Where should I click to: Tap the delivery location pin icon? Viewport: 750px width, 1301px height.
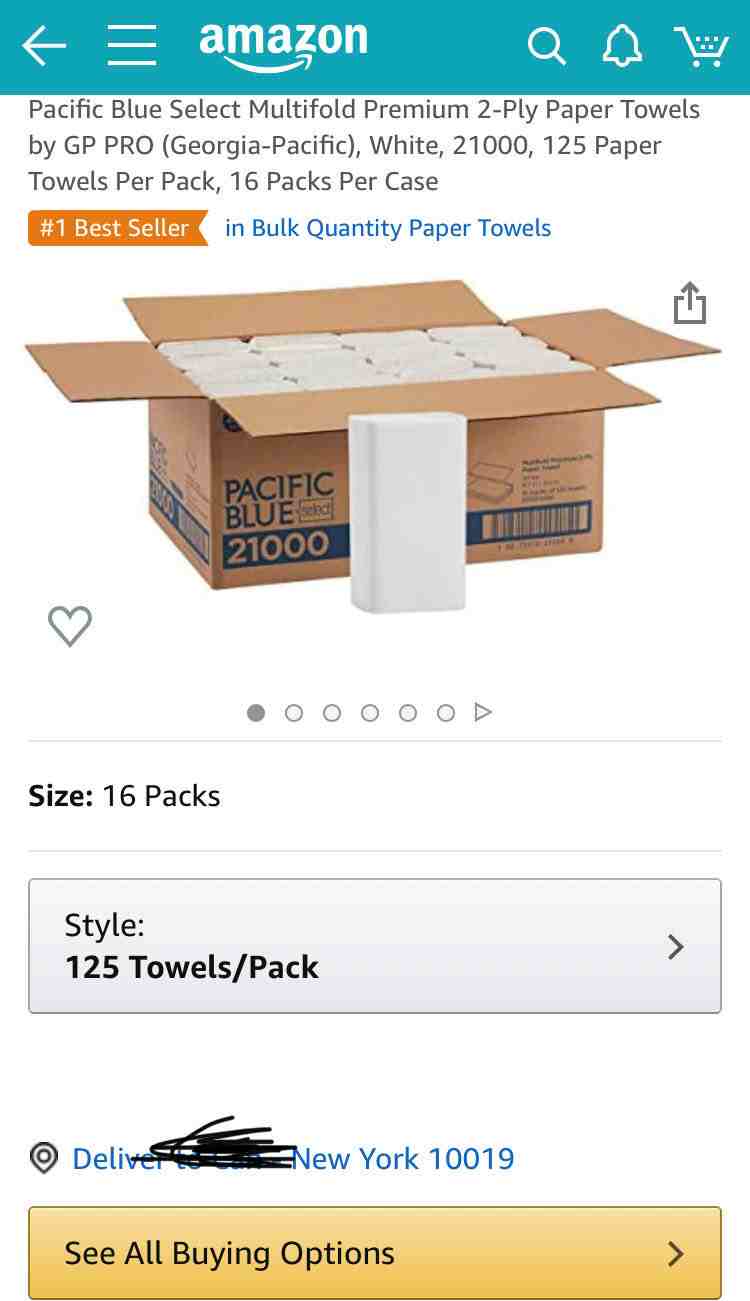coord(43,1158)
